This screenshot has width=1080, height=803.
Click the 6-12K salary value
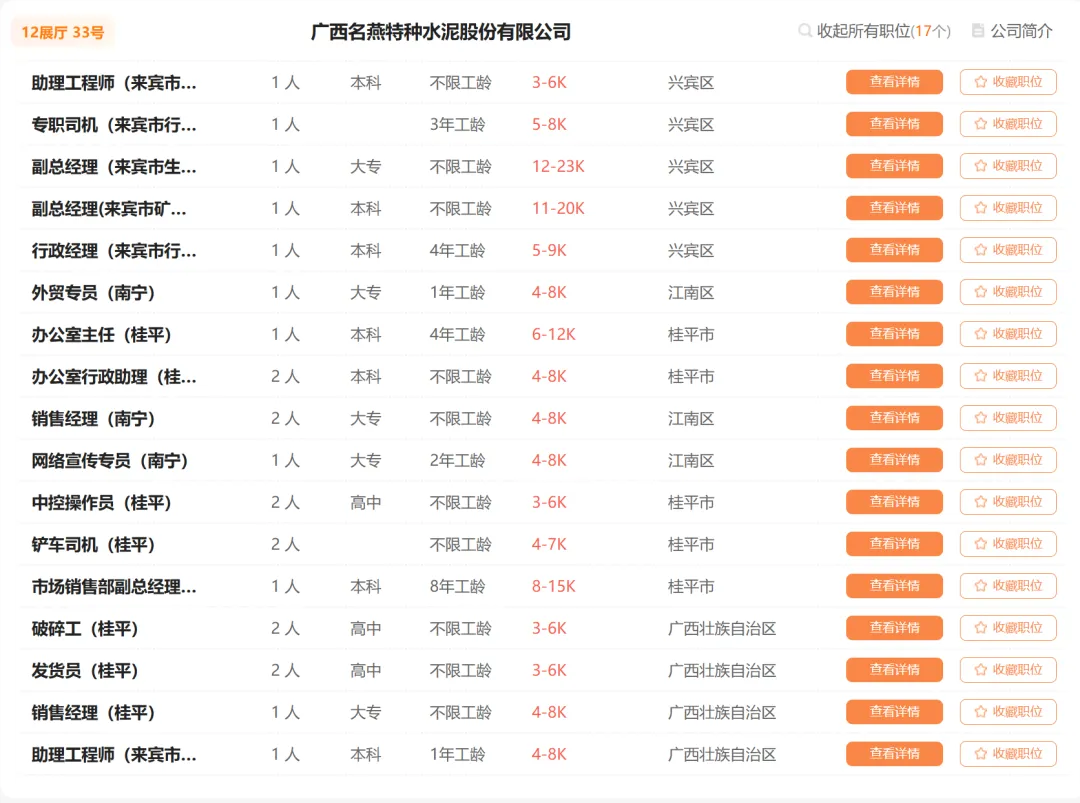553,335
